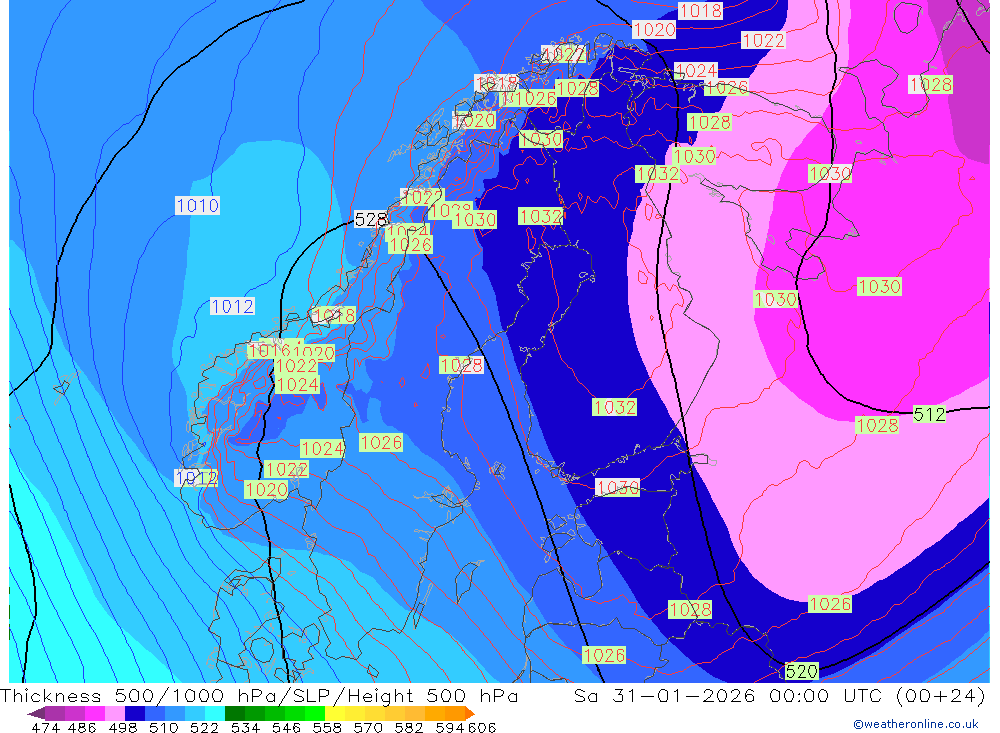Click the blue 1010 isobar label
Viewport: 1000px width, 733px height.
click(197, 205)
